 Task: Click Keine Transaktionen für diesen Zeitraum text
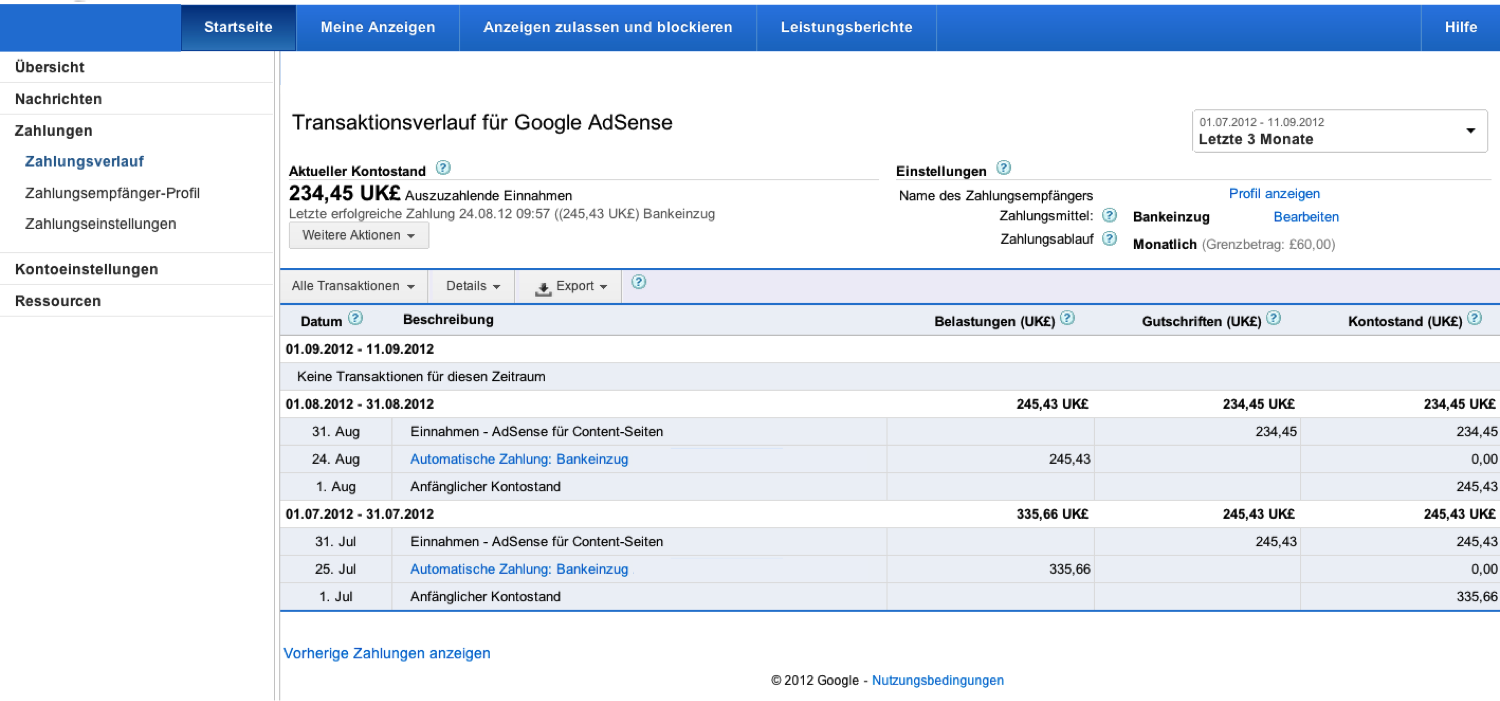421,377
